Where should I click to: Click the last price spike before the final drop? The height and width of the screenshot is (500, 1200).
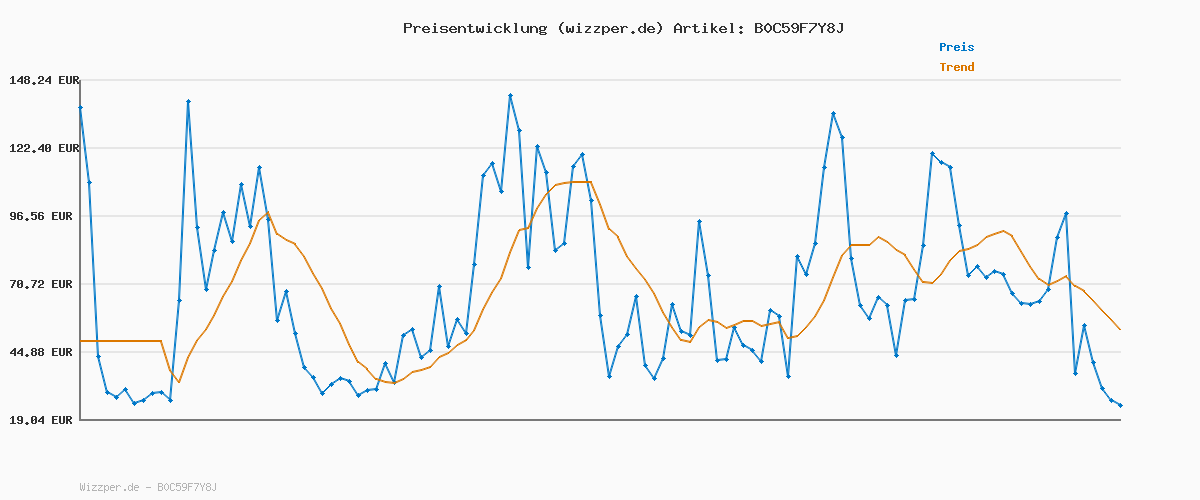click(x=1066, y=214)
